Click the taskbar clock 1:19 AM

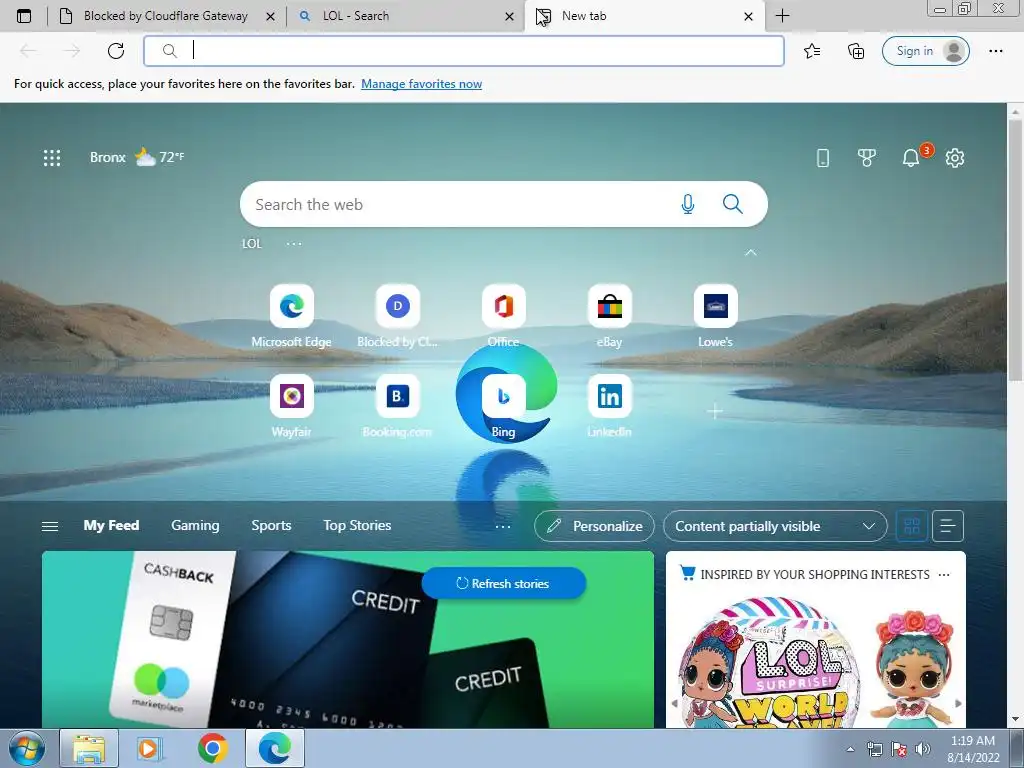(x=973, y=748)
